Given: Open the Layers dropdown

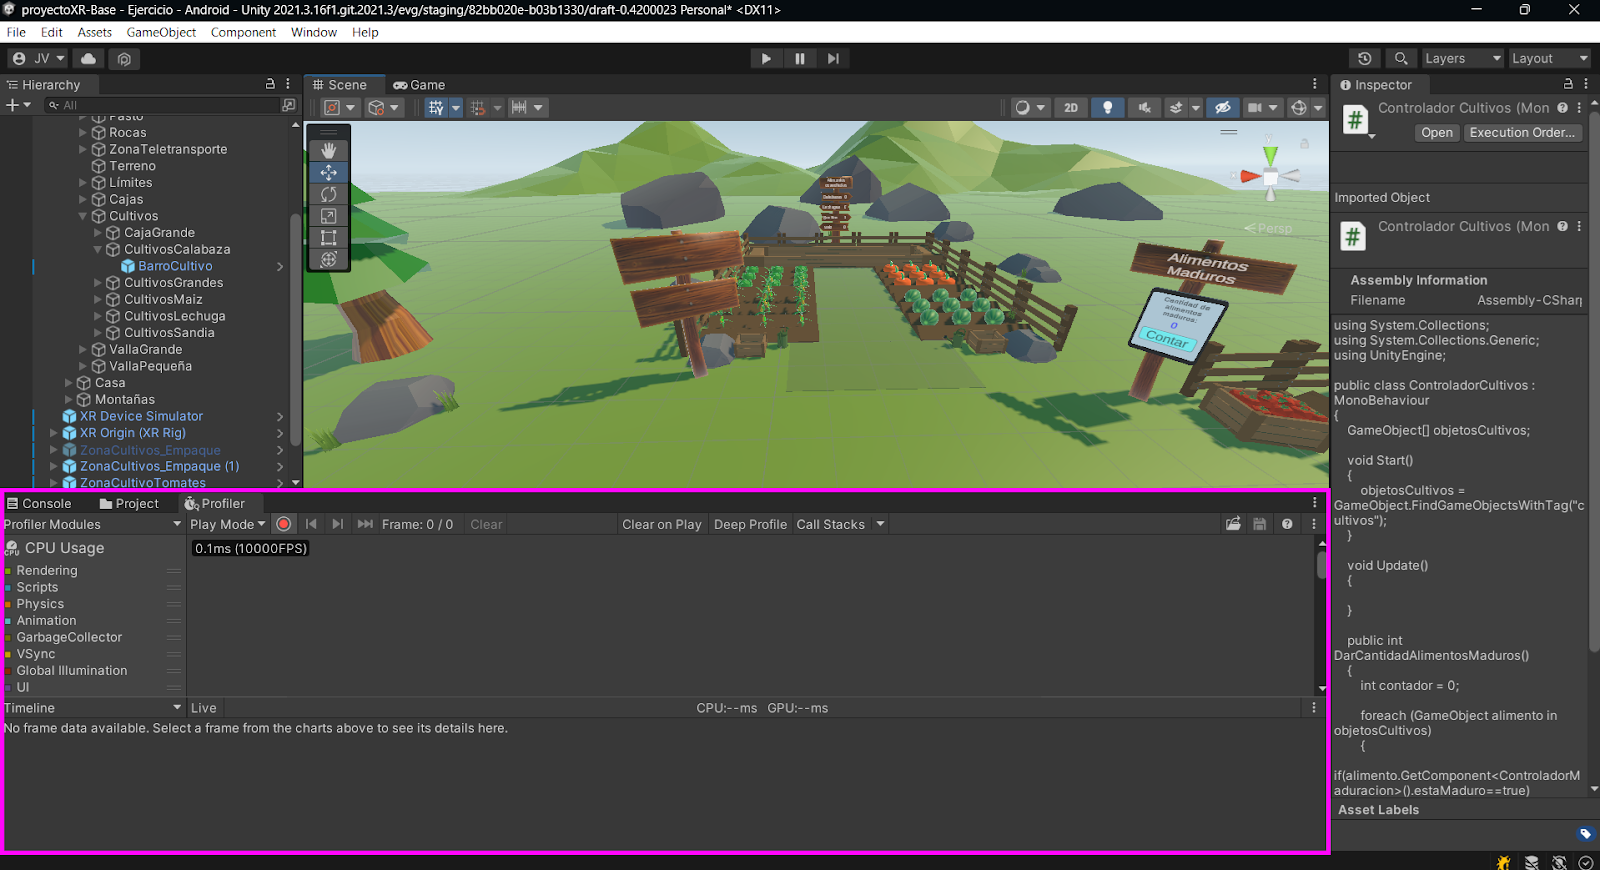Looking at the screenshot, I should tap(1462, 59).
